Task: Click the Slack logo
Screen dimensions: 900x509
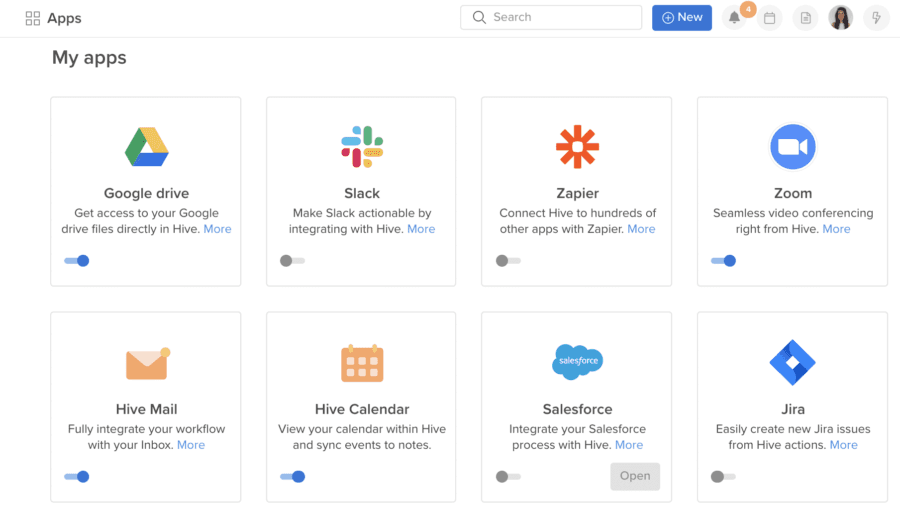Action: (x=362, y=147)
